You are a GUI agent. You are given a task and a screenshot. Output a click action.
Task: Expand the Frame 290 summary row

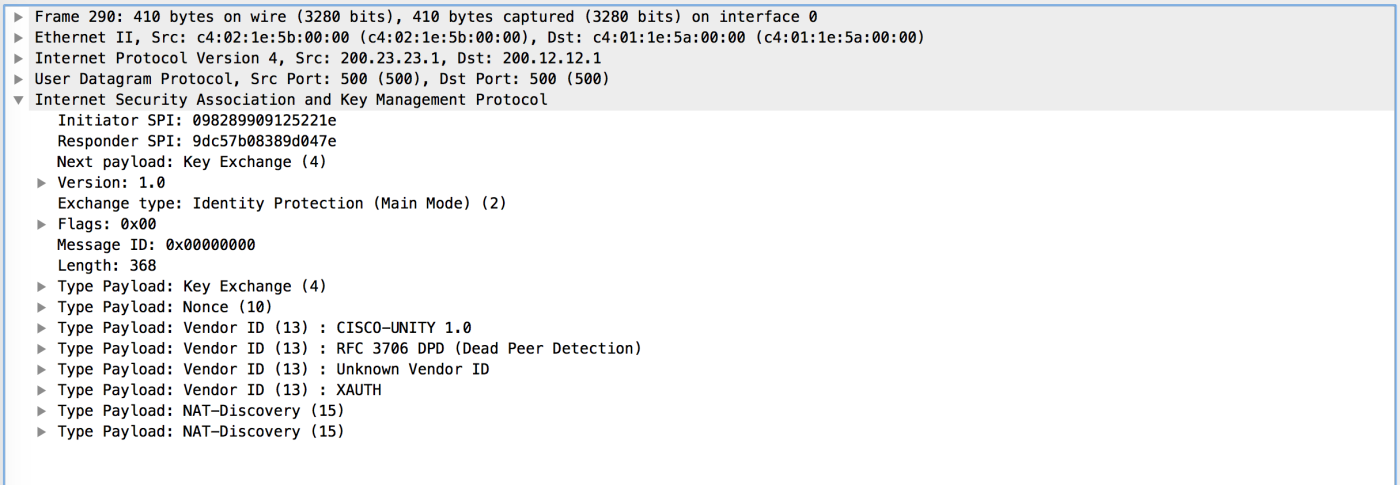[19, 17]
